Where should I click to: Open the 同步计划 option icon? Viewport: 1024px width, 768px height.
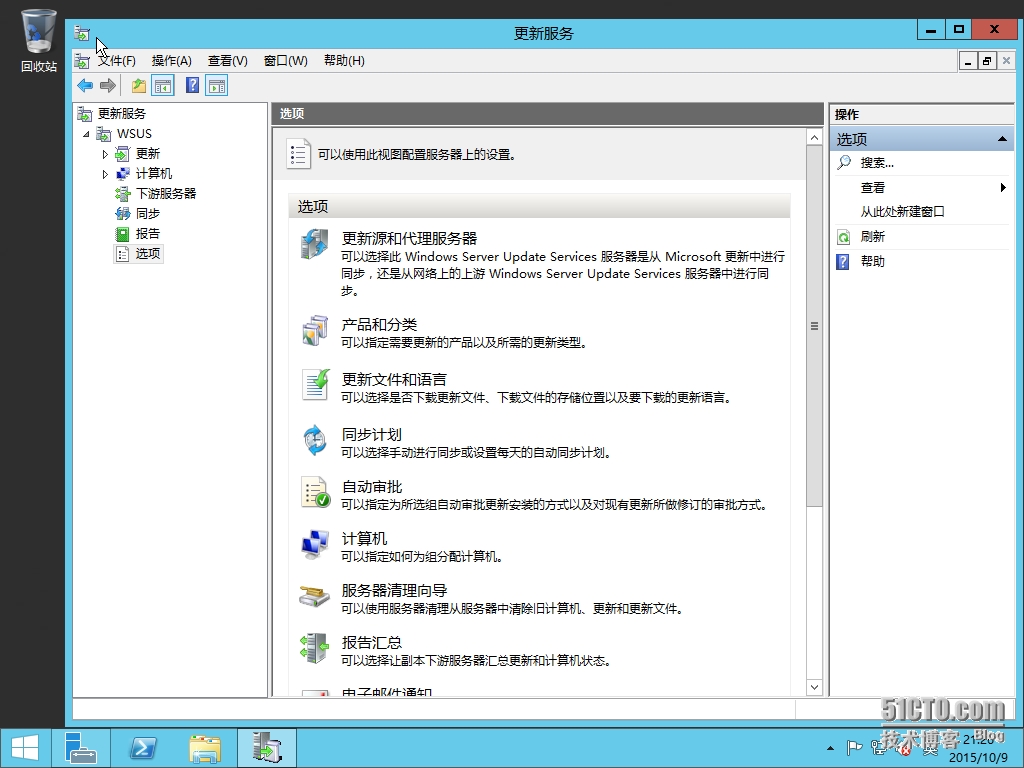(315, 440)
